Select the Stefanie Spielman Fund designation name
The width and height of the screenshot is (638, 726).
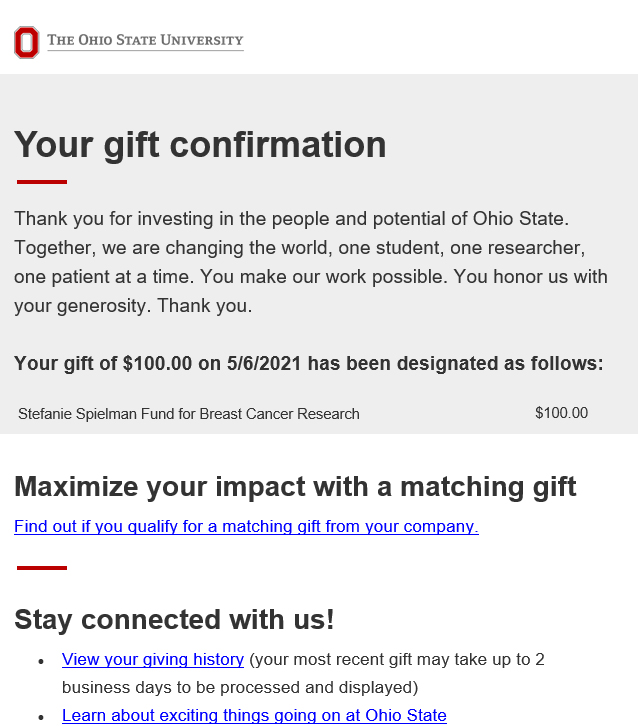(x=189, y=413)
